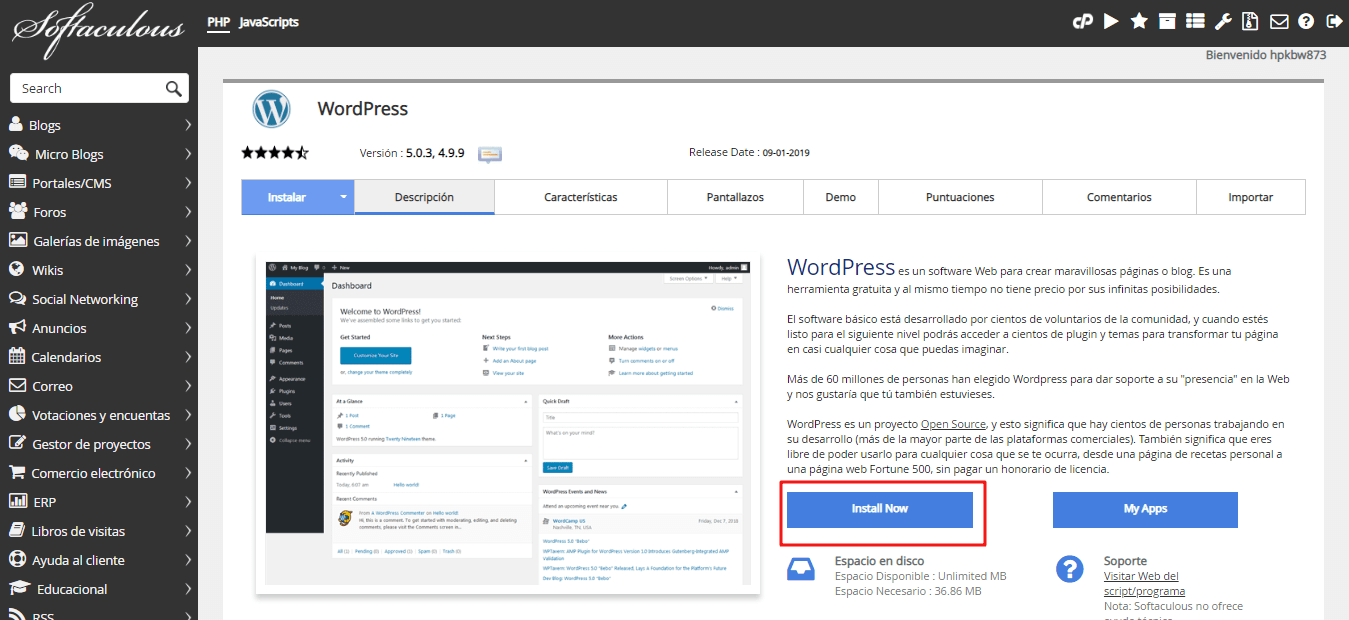Click the star rating under WordPress

pos(275,153)
